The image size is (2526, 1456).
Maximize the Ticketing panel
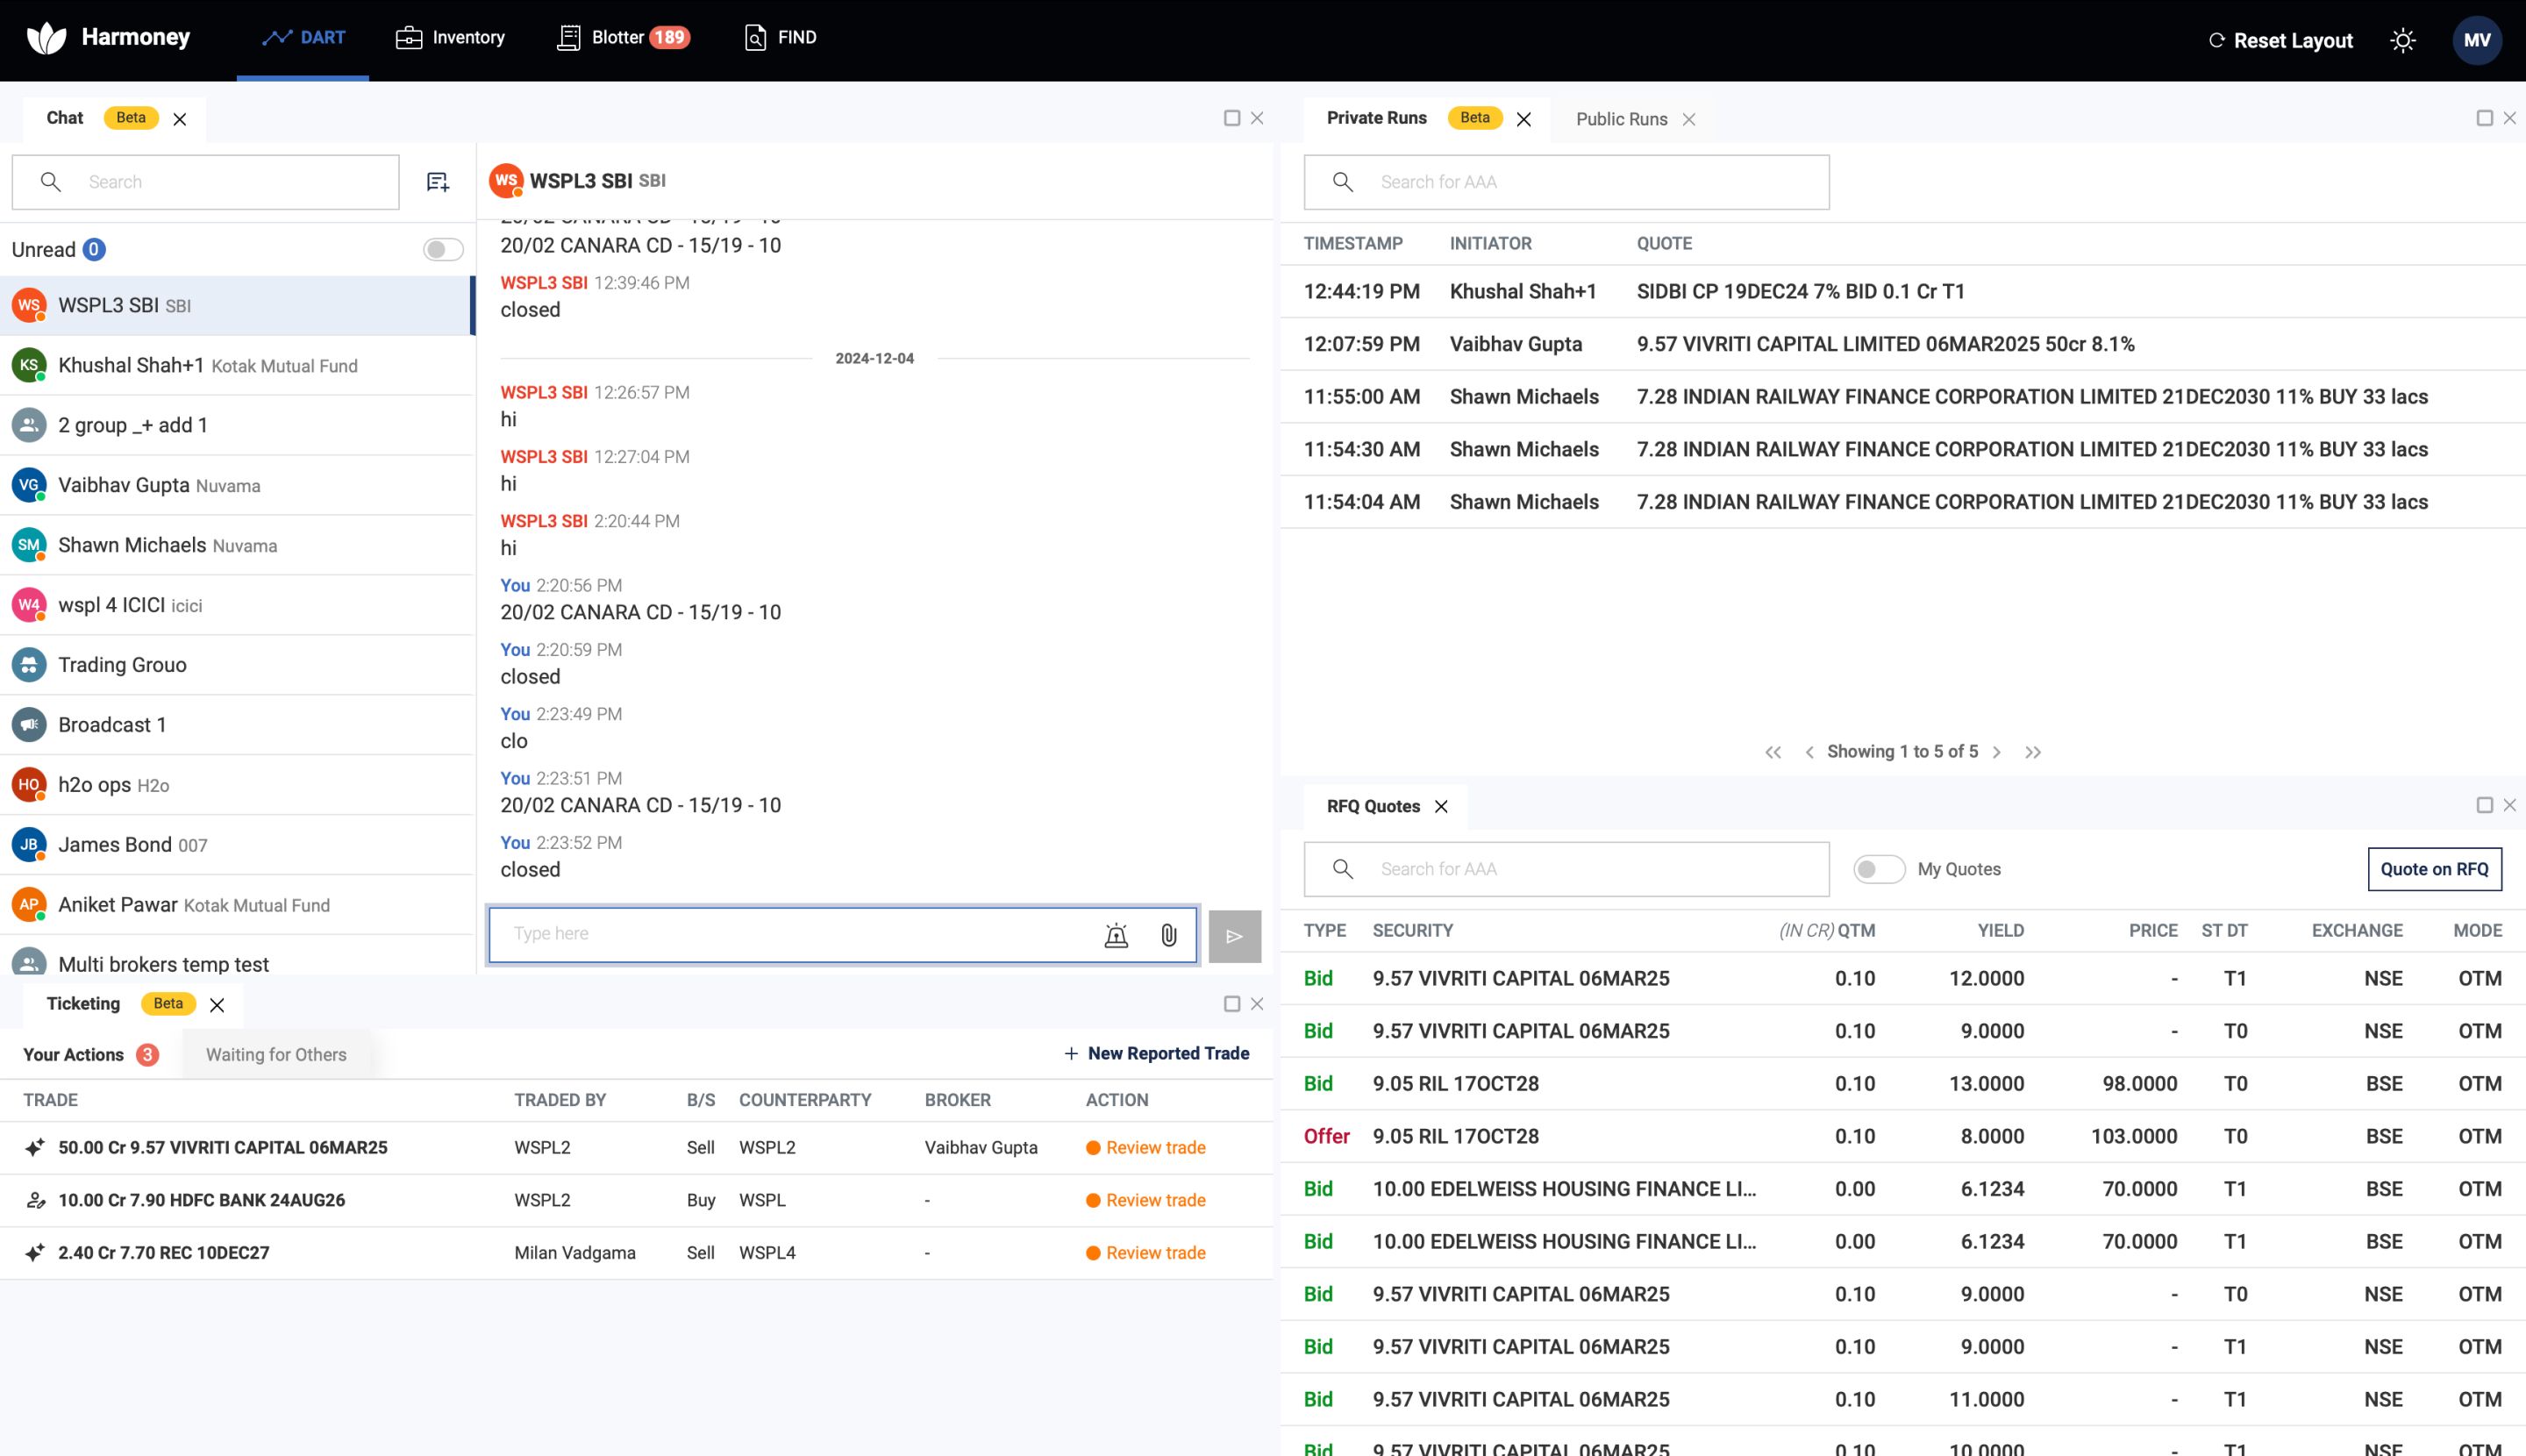pos(1232,1004)
